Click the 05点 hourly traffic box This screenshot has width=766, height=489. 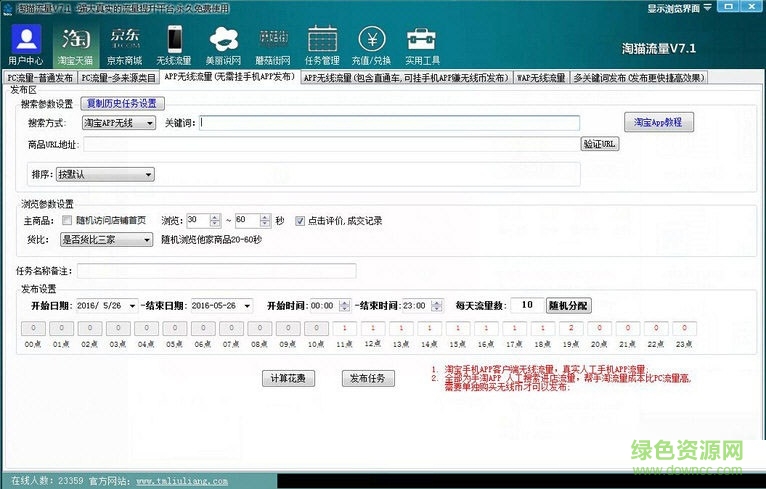[x=175, y=328]
